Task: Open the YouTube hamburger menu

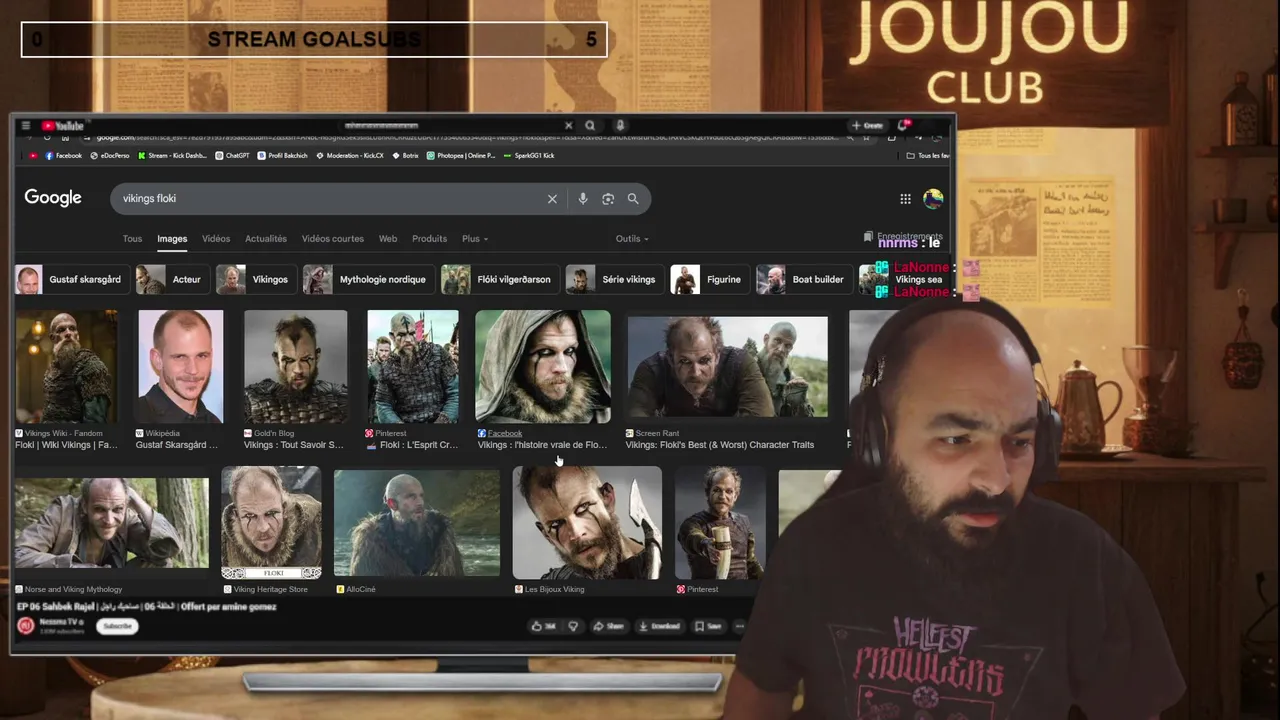Action: pyautogui.click(x=26, y=126)
